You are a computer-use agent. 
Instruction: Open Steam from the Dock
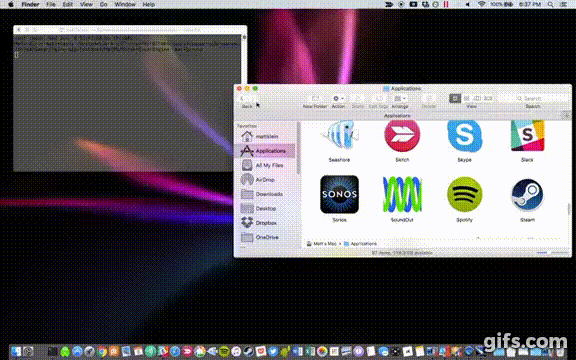click(x=248, y=352)
